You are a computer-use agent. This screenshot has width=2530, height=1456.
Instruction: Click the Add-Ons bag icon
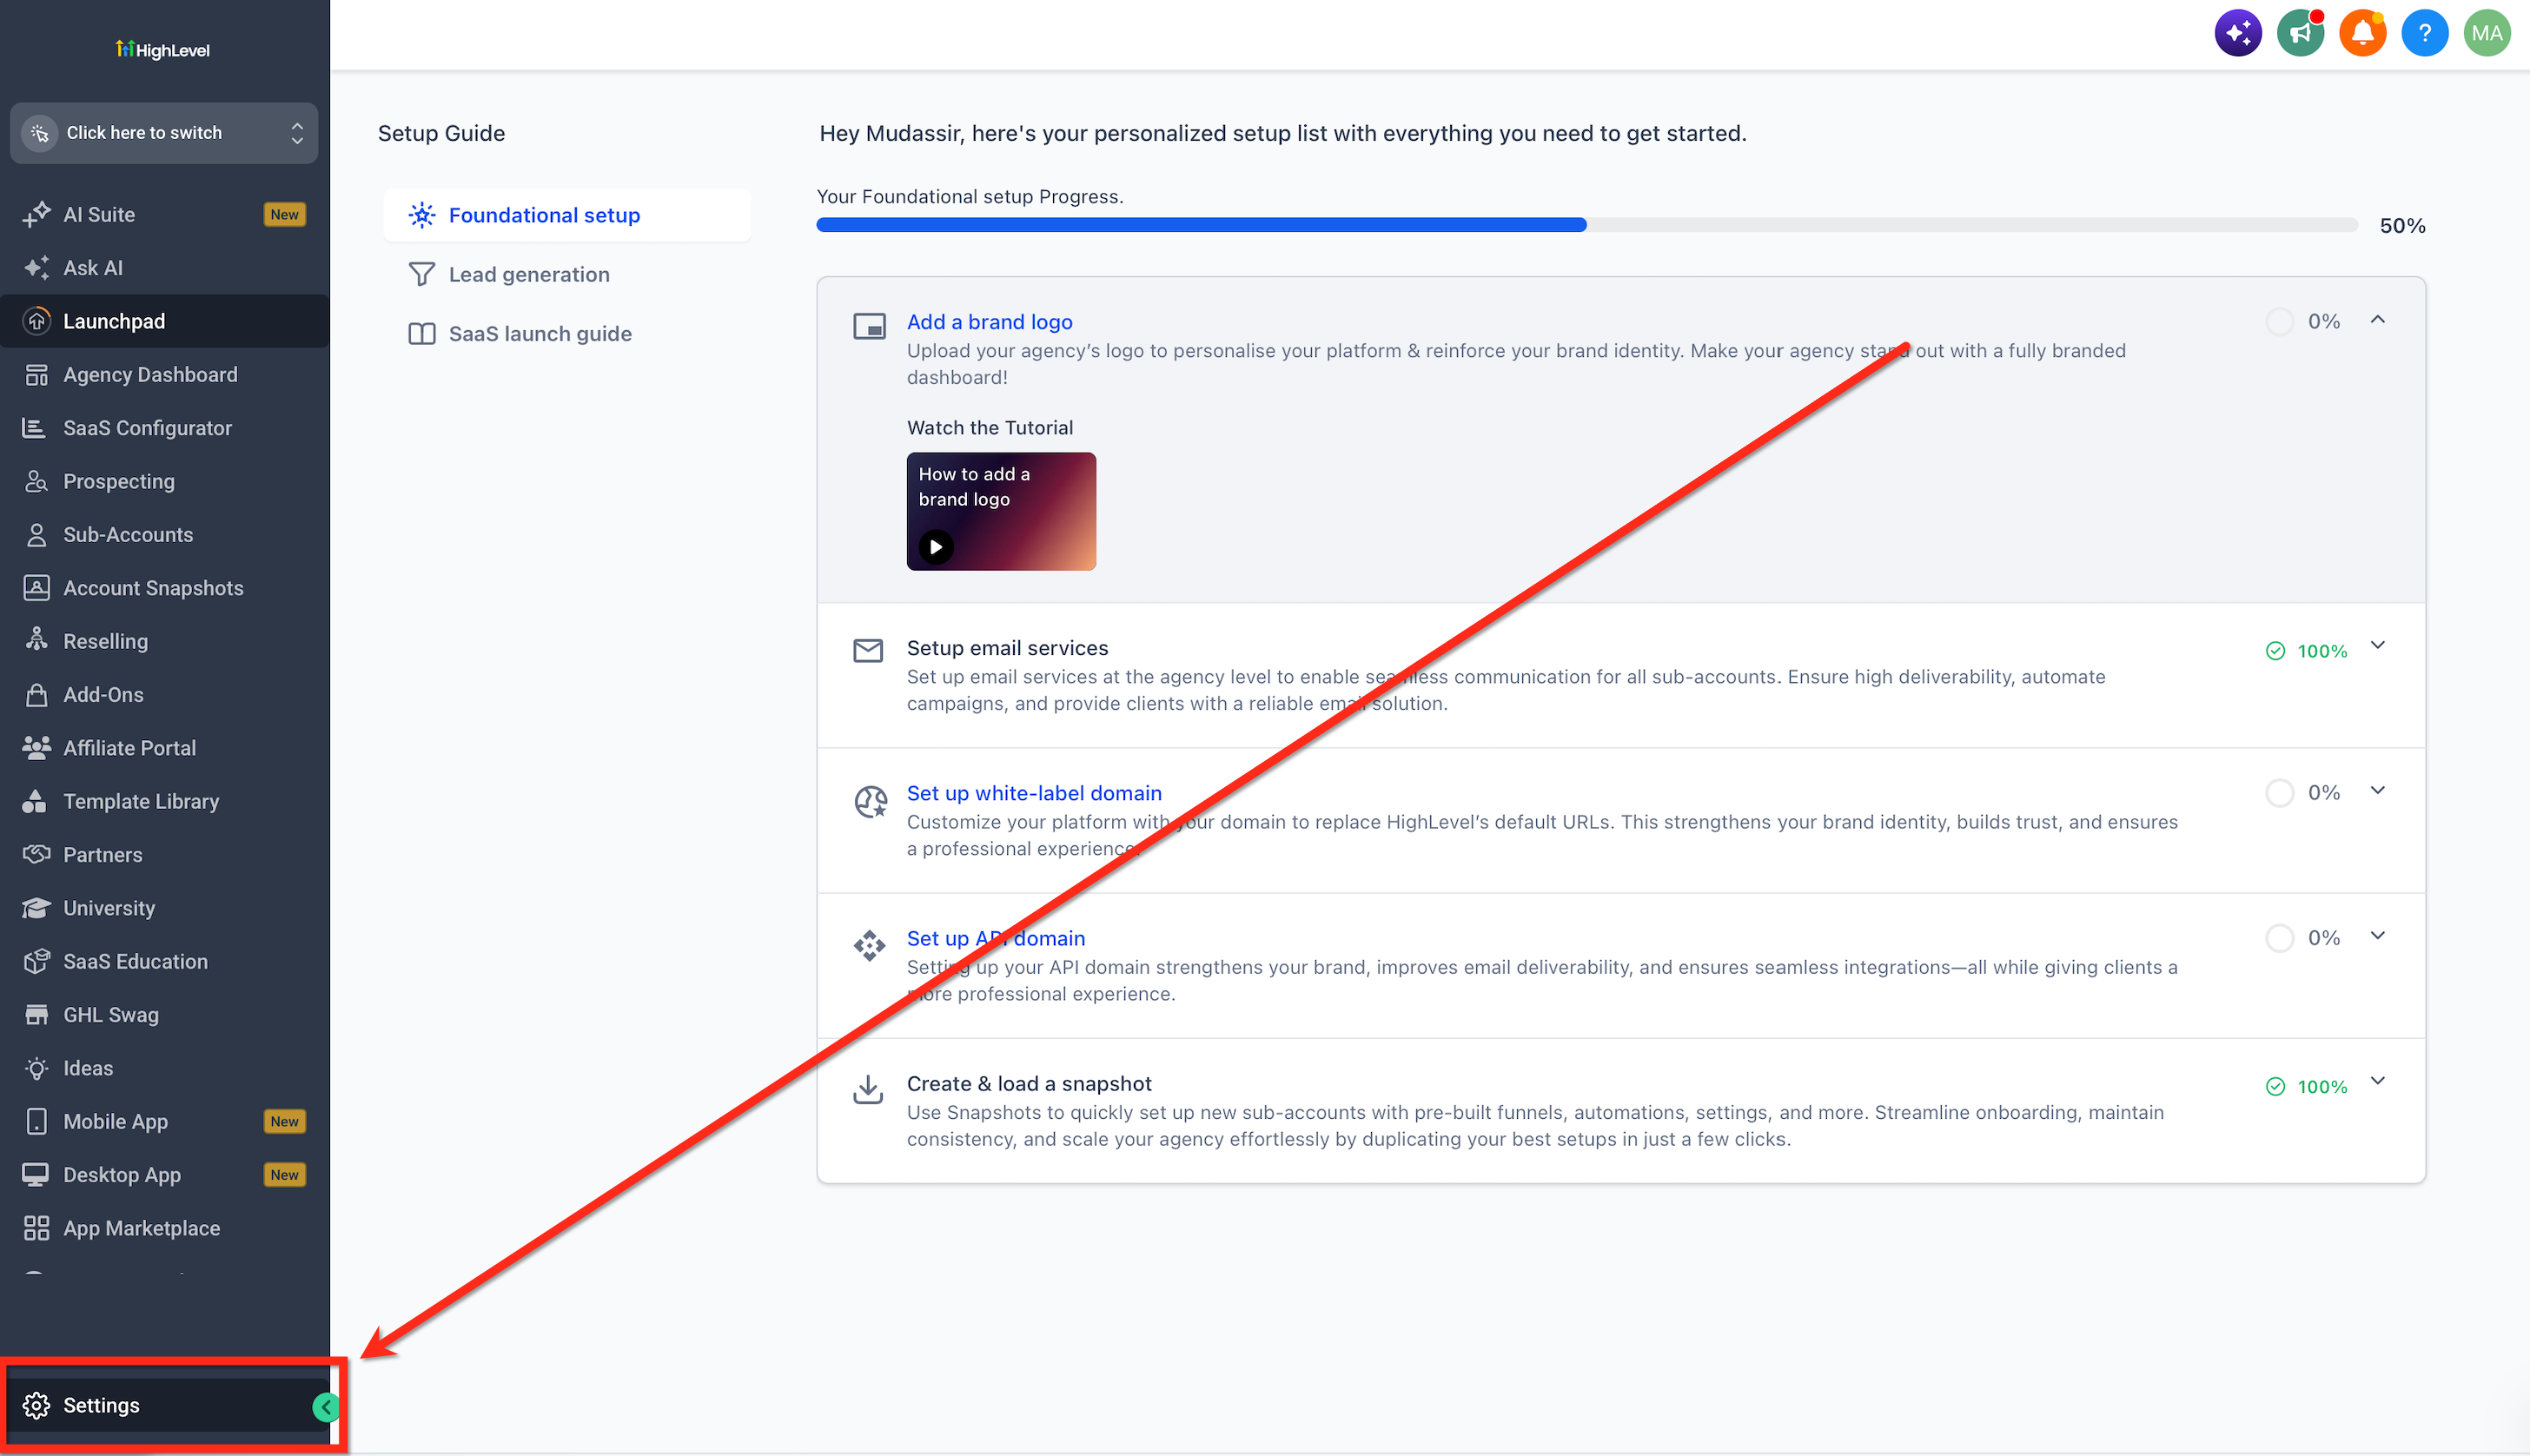[36, 695]
